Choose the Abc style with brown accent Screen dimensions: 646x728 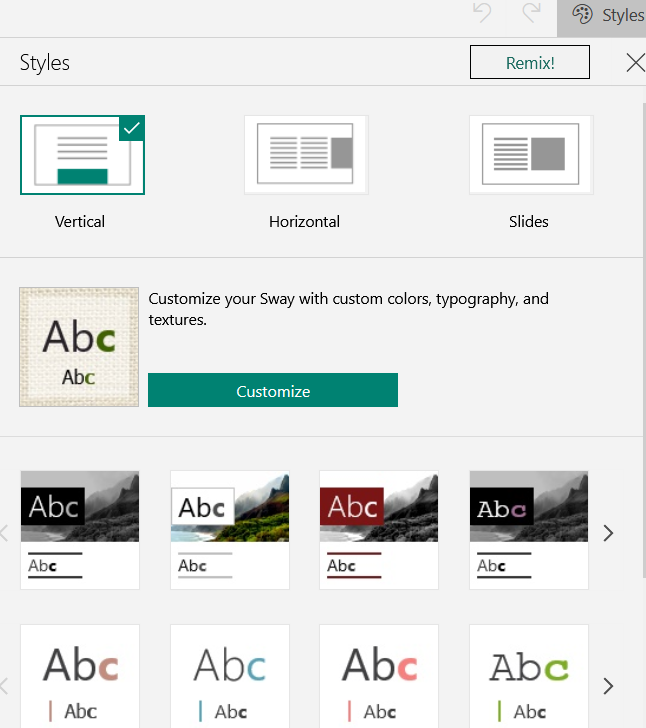tap(80, 677)
